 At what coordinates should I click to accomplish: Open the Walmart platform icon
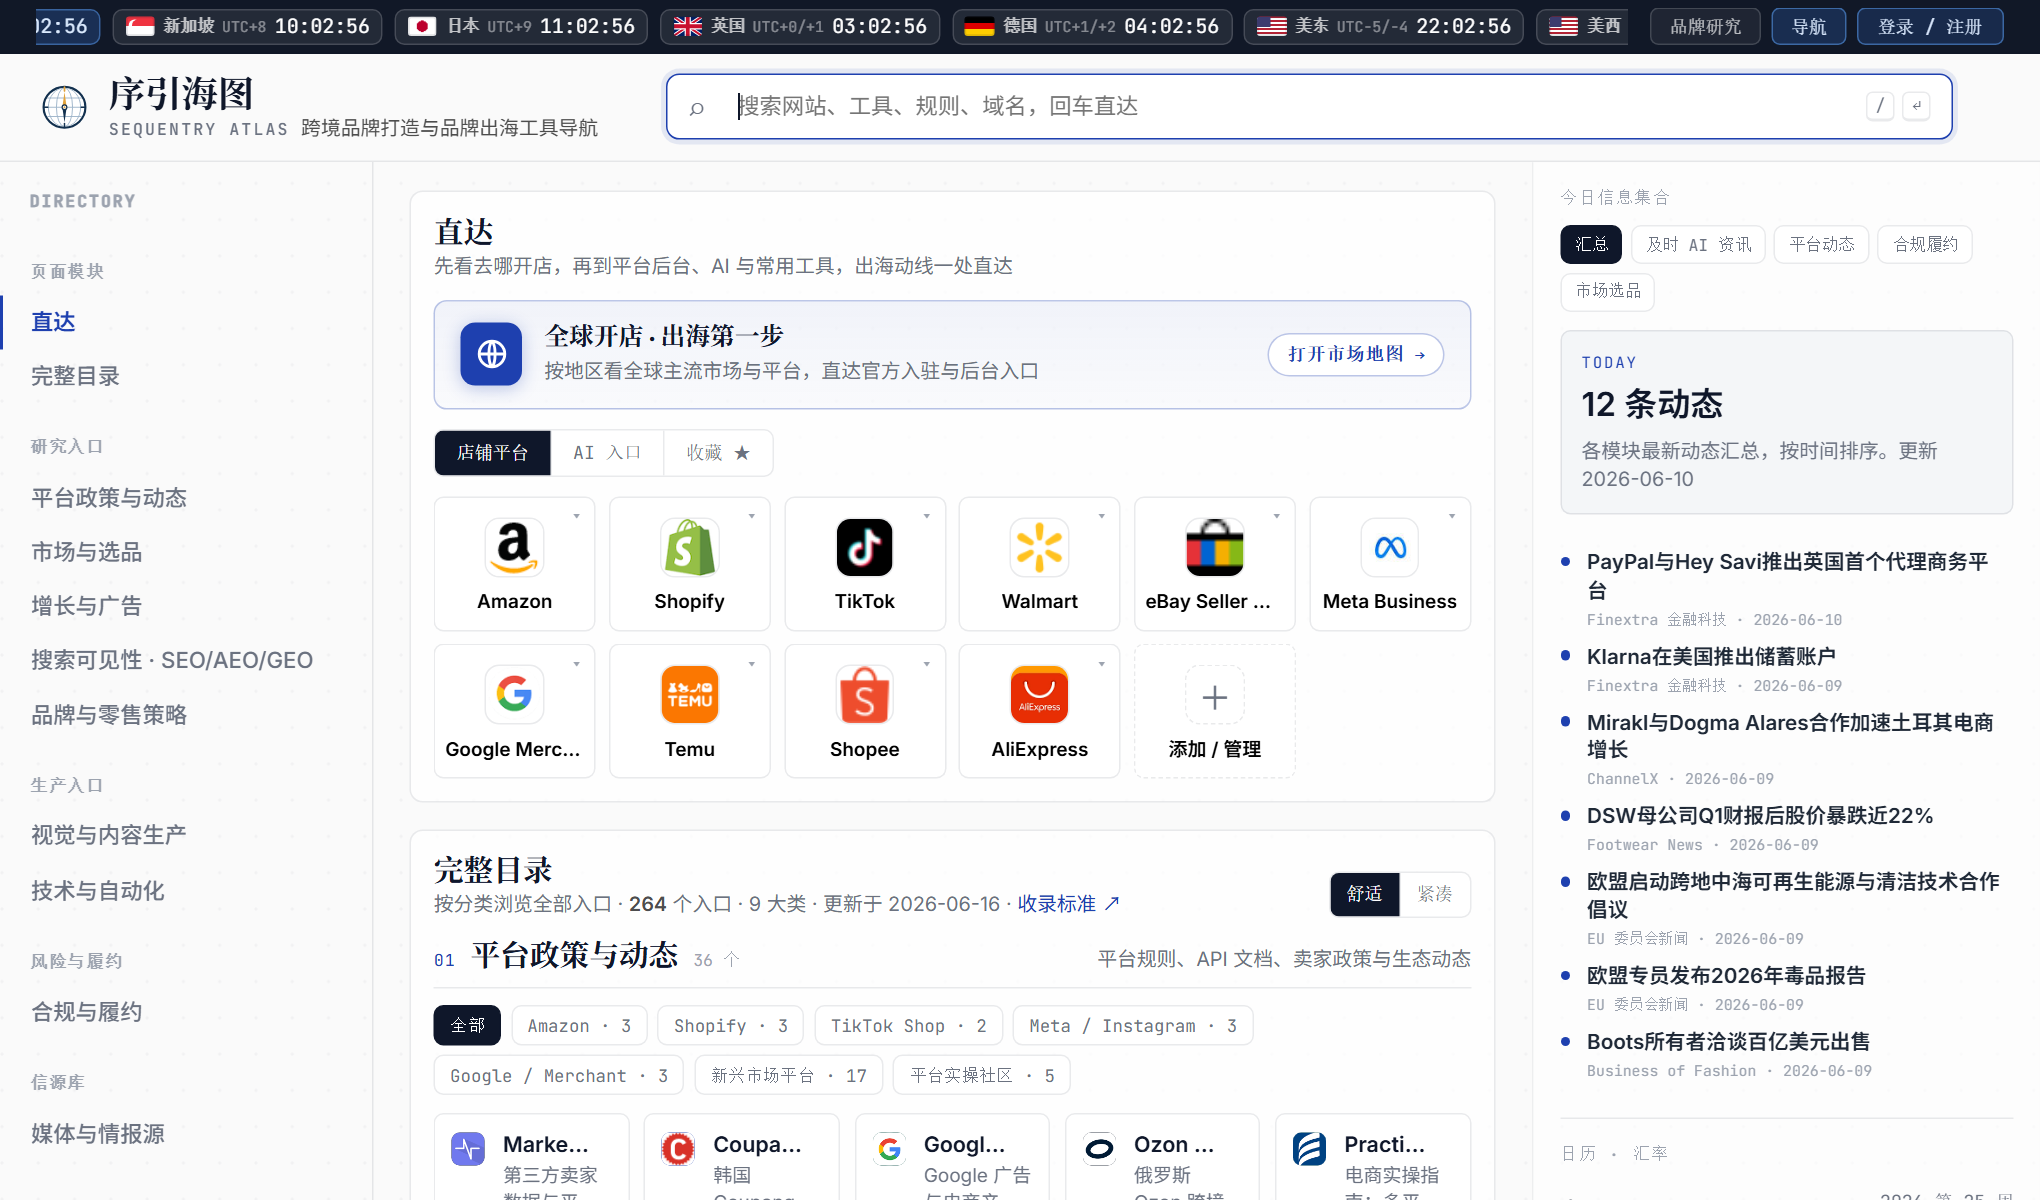click(1039, 547)
